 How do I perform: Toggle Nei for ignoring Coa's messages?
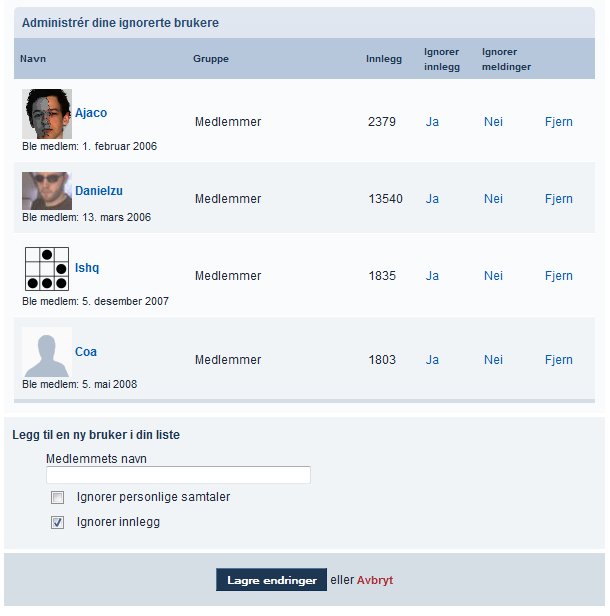point(493,360)
